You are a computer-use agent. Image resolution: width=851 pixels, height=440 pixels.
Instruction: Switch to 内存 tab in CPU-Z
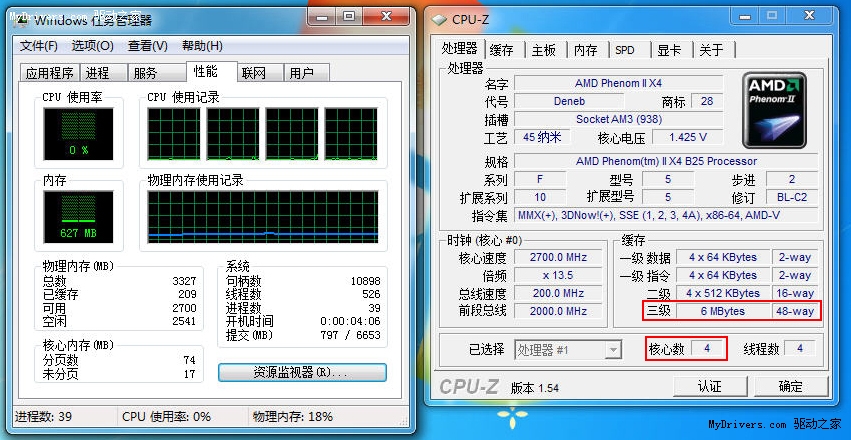pos(586,50)
